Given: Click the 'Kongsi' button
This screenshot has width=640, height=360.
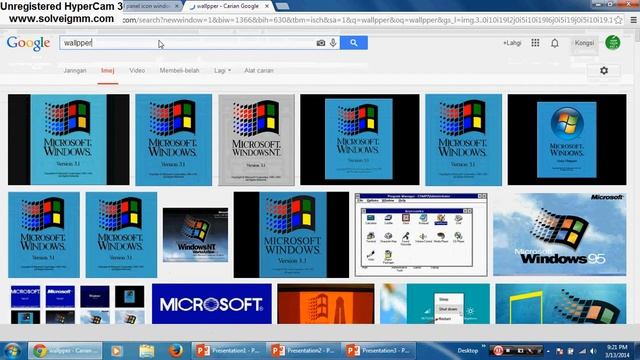Looking at the screenshot, I should point(584,43).
